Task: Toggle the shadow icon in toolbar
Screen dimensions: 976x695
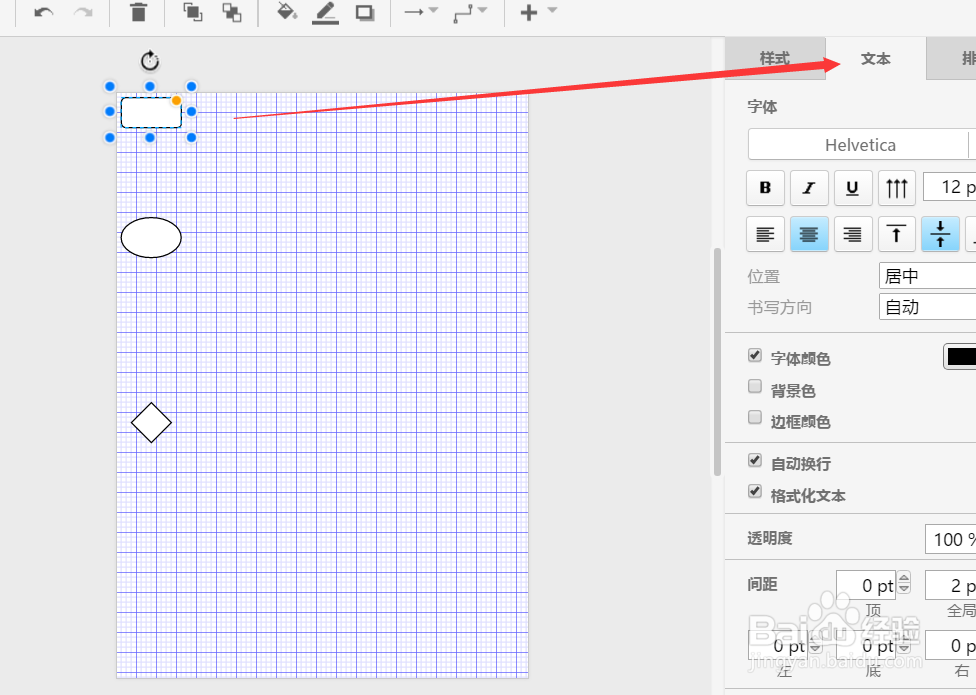Action: click(x=365, y=12)
